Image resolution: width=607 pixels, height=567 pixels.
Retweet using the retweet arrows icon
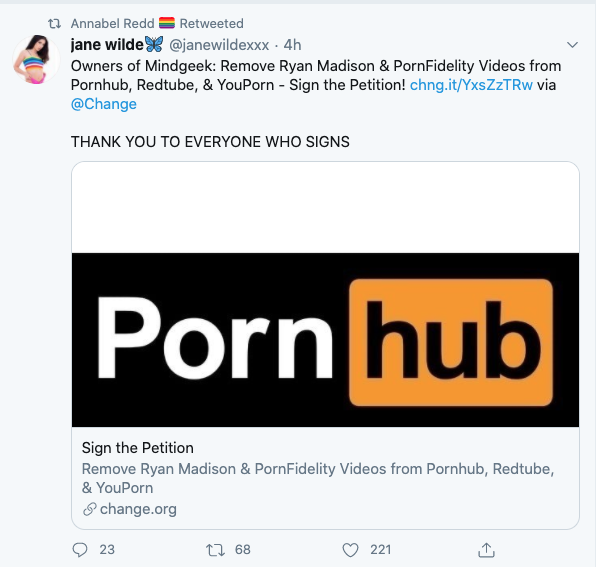[x=215, y=550]
